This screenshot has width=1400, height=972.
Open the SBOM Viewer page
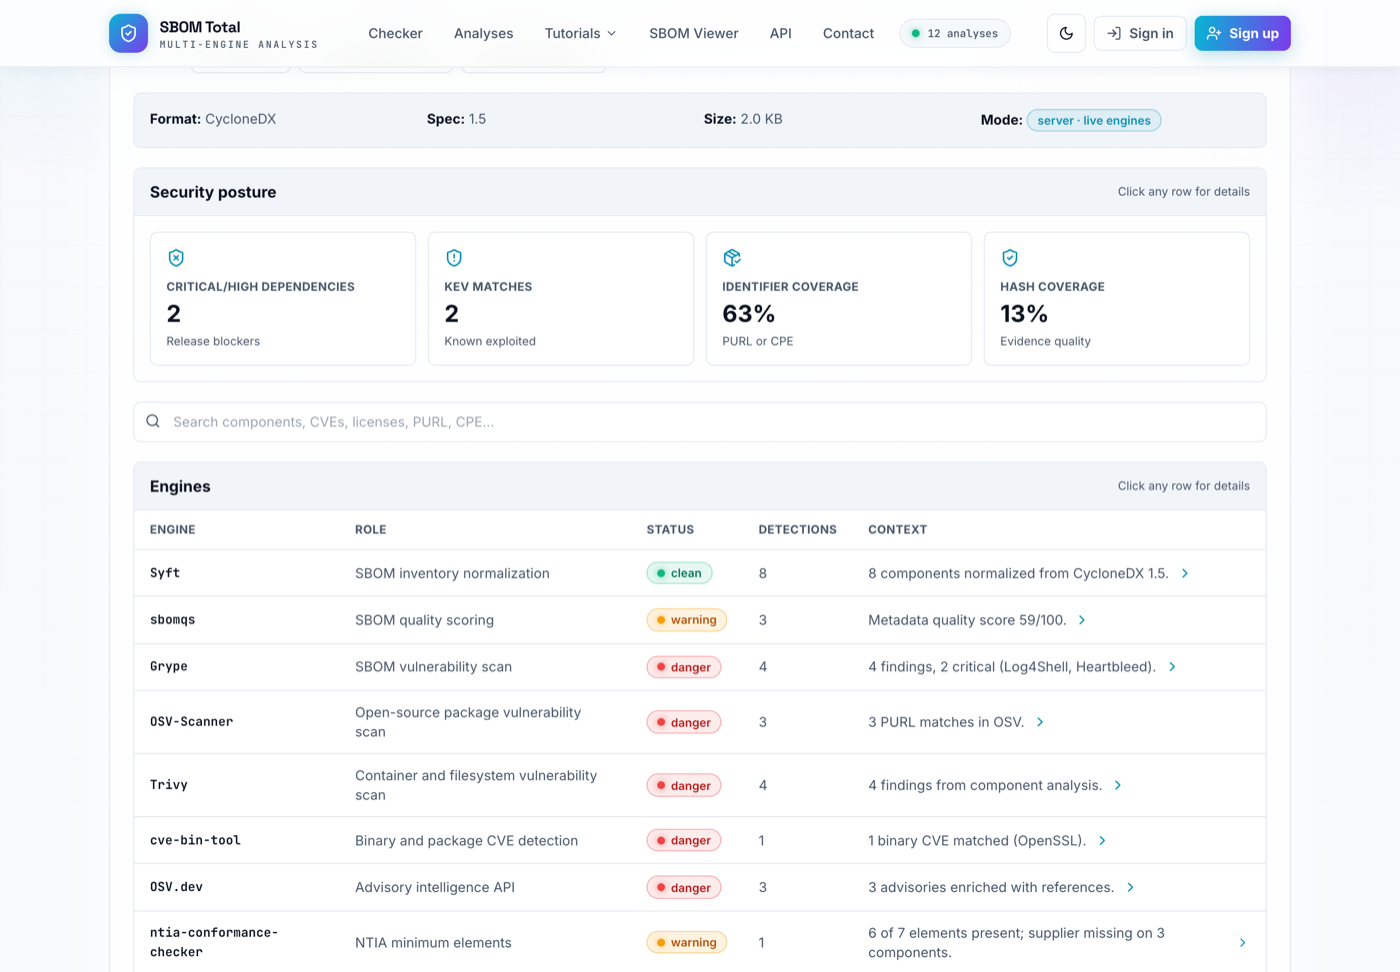[x=693, y=33]
